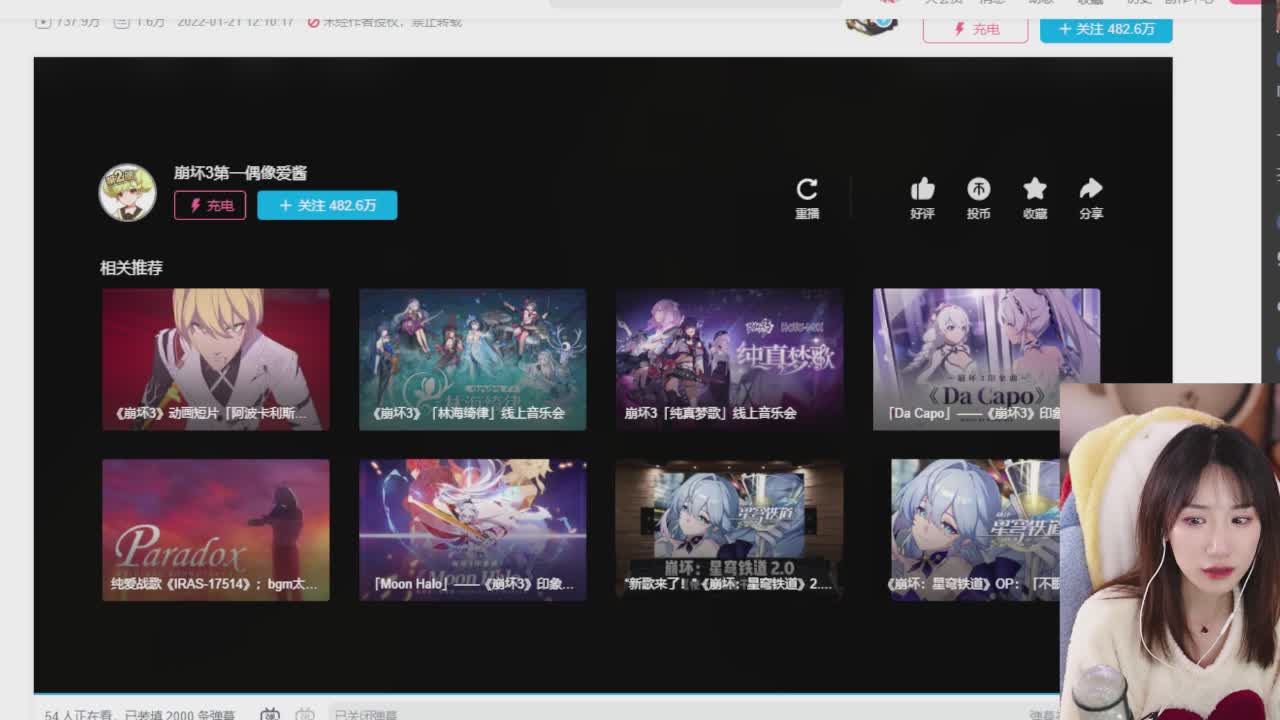
Task: Follow uploader via 关注 482.6万 in player
Action: click(x=327, y=205)
